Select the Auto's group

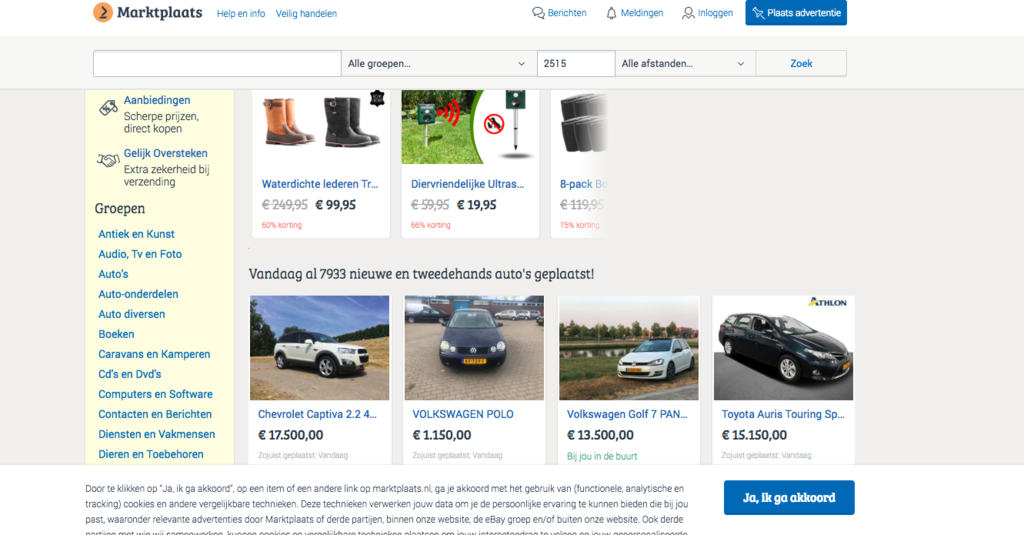(x=113, y=274)
